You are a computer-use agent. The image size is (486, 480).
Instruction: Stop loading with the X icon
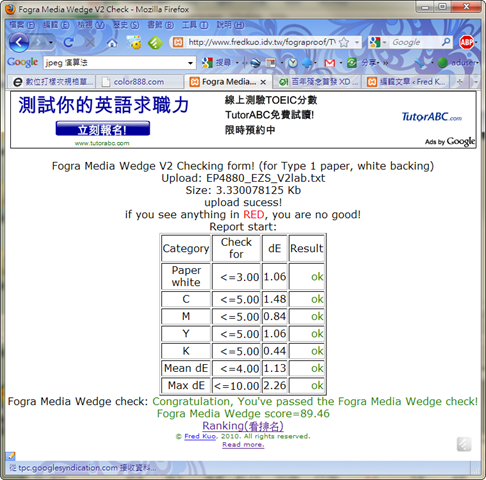(90, 42)
